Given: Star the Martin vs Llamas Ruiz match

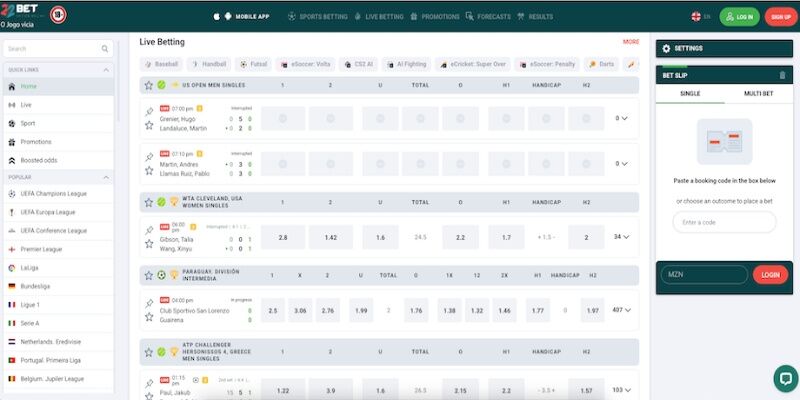Looking at the screenshot, I should 149,171.
